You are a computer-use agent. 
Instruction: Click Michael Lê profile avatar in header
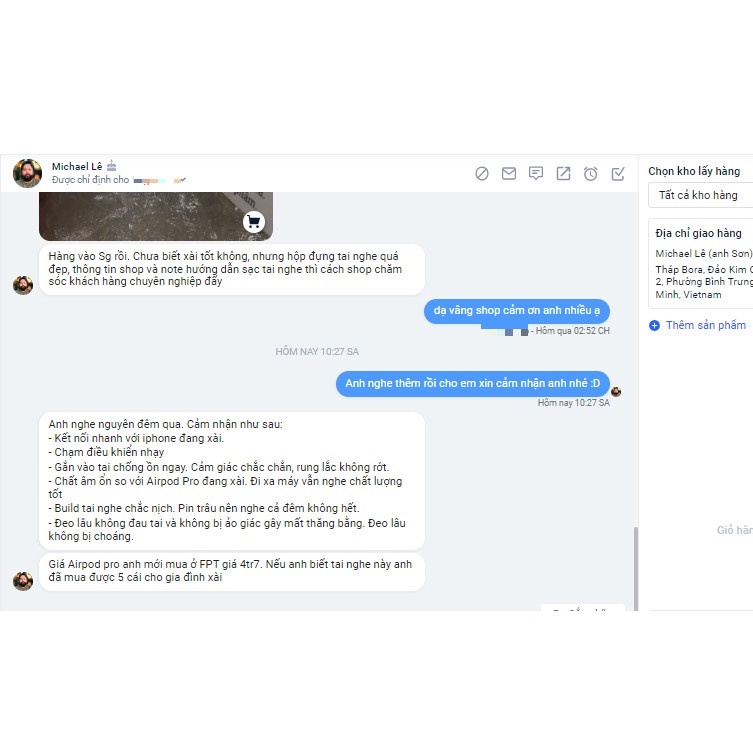27,173
